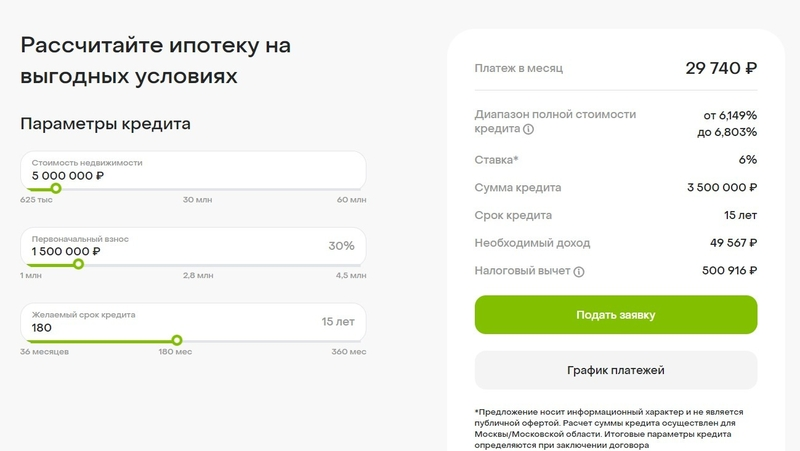Click the 60 млн maximum cost label
The width and height of the screenshot is (800, 451).
coord(351,200)
